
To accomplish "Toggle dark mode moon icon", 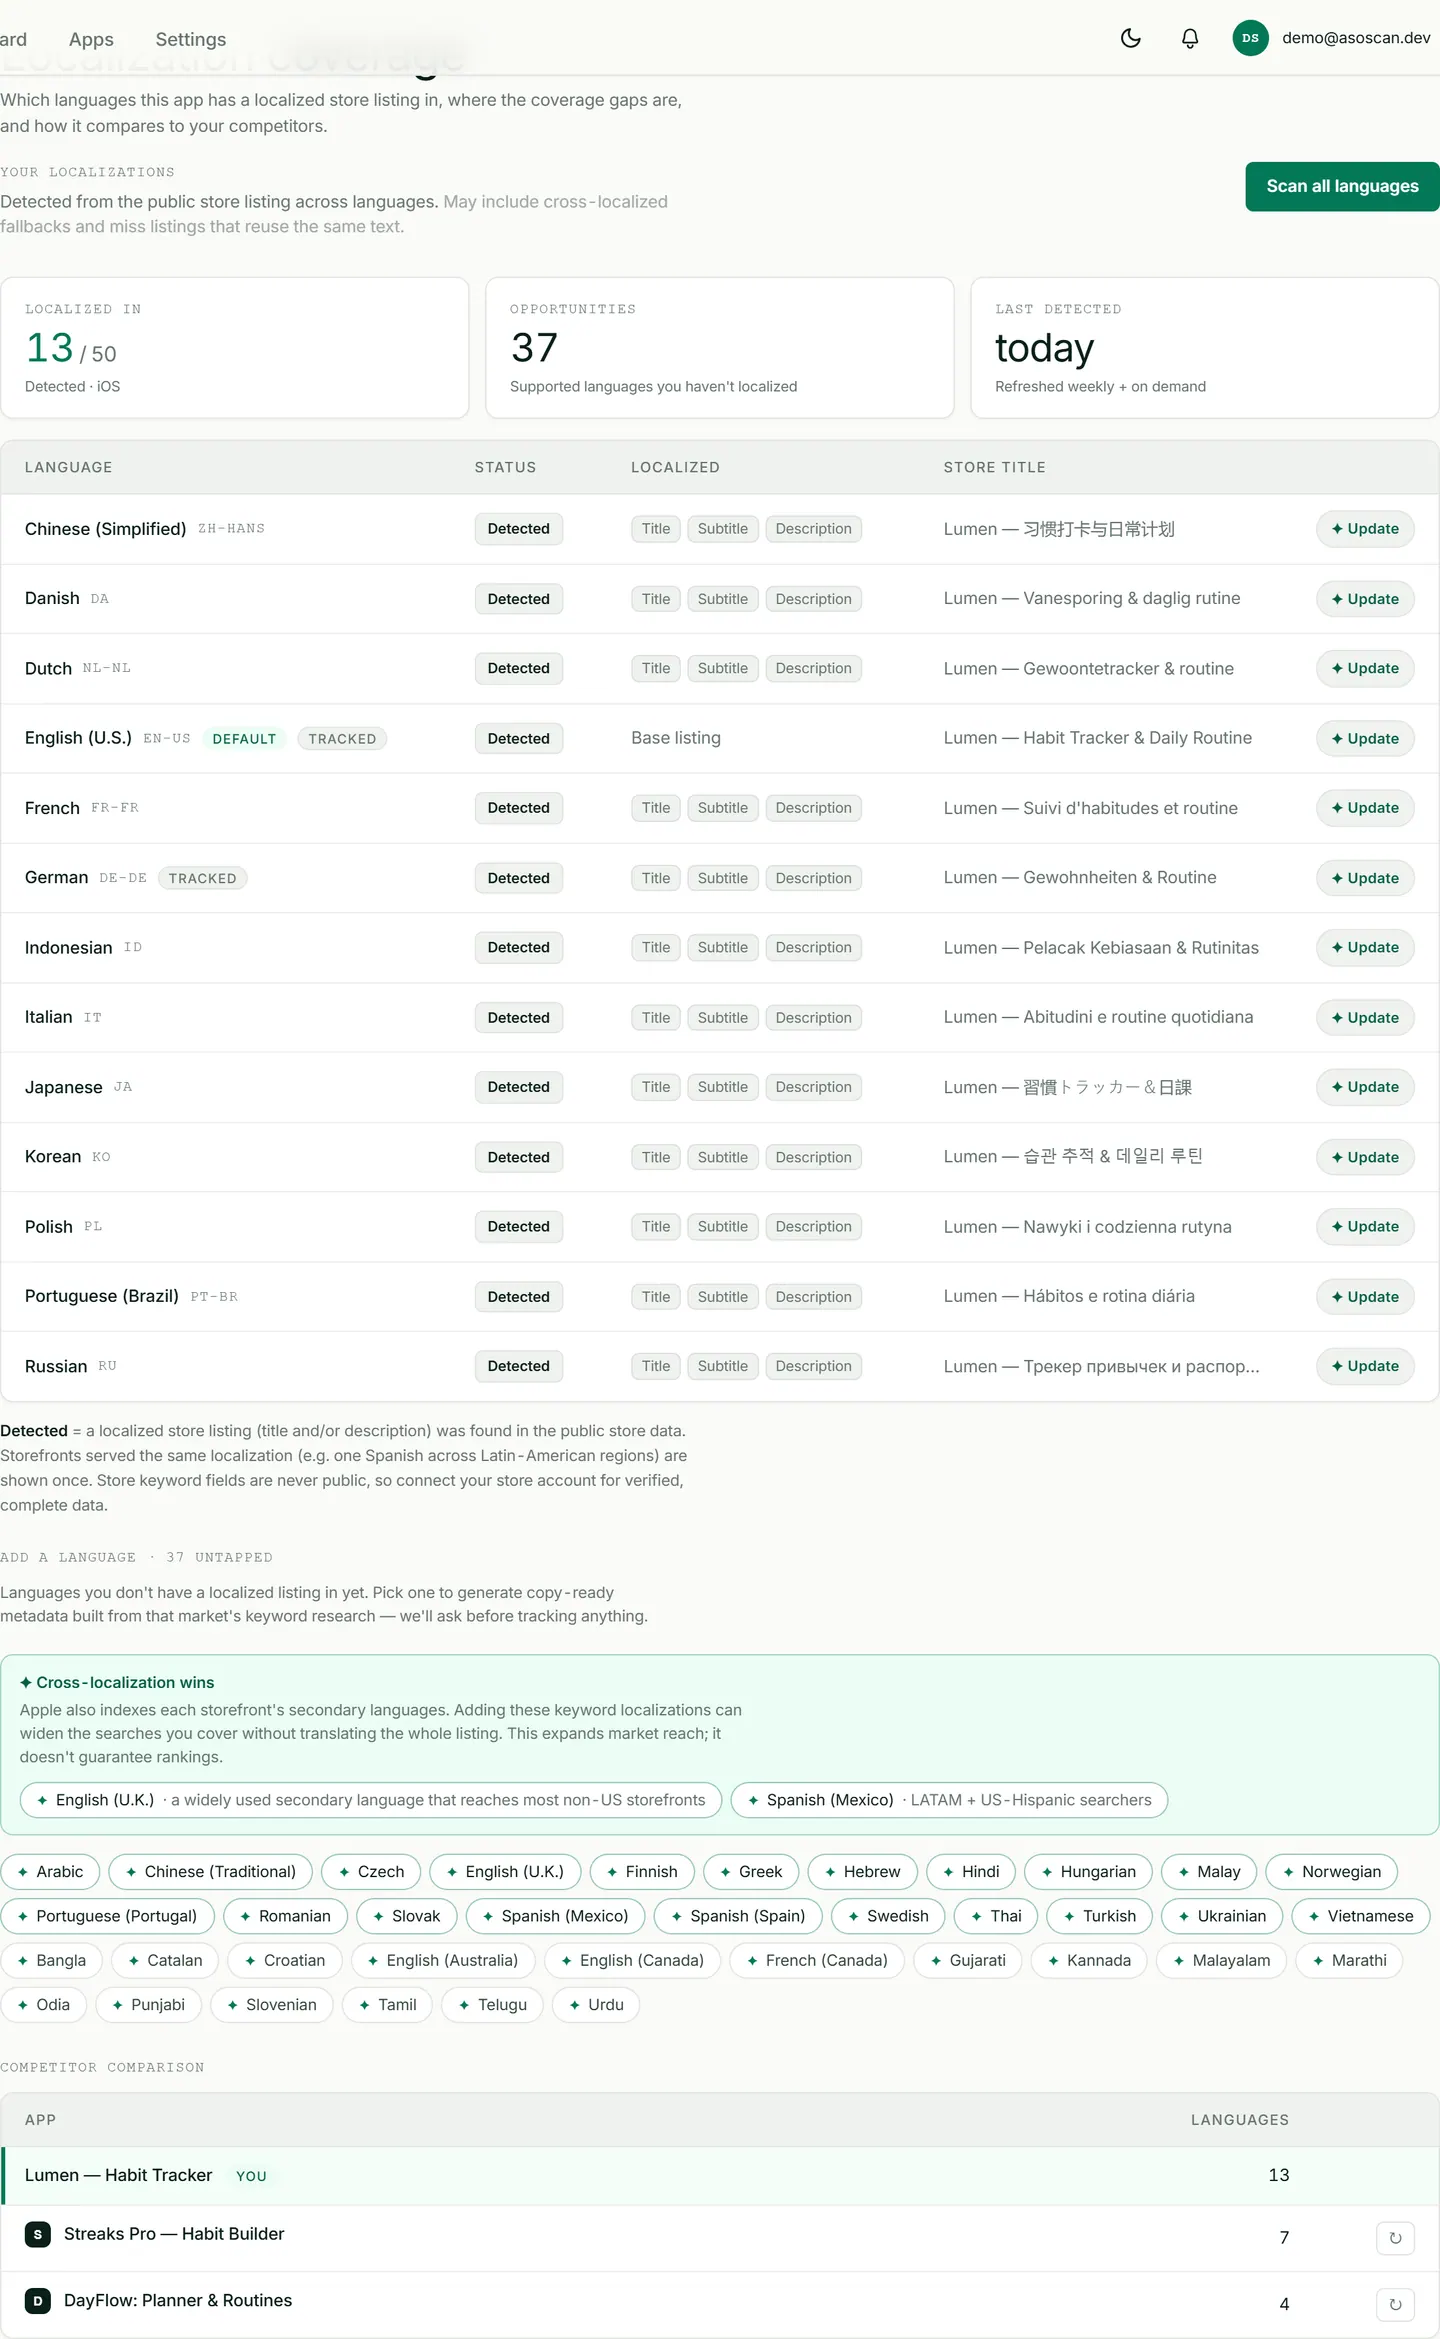I will pos(1131,38).
